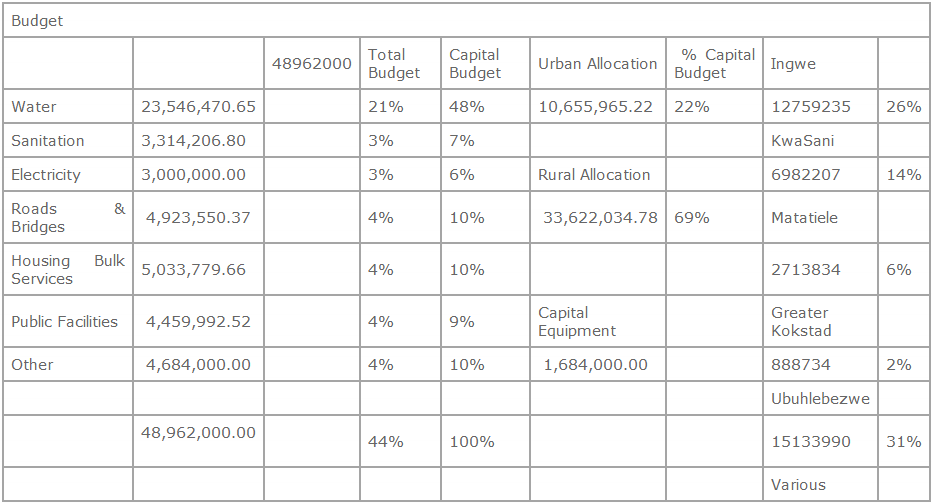Select the 48,962,000.00 total amount cell
The height and width of the screenshot is (504, 932).
click(x=198, y=433)
